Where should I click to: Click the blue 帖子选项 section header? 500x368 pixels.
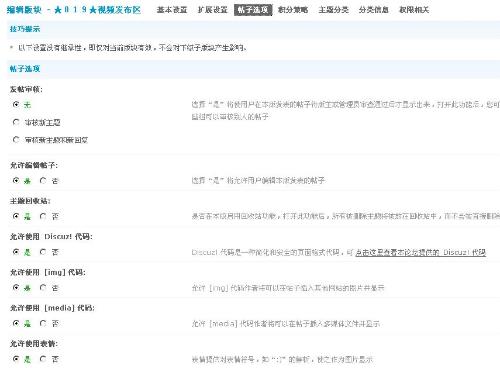(25, 69)
